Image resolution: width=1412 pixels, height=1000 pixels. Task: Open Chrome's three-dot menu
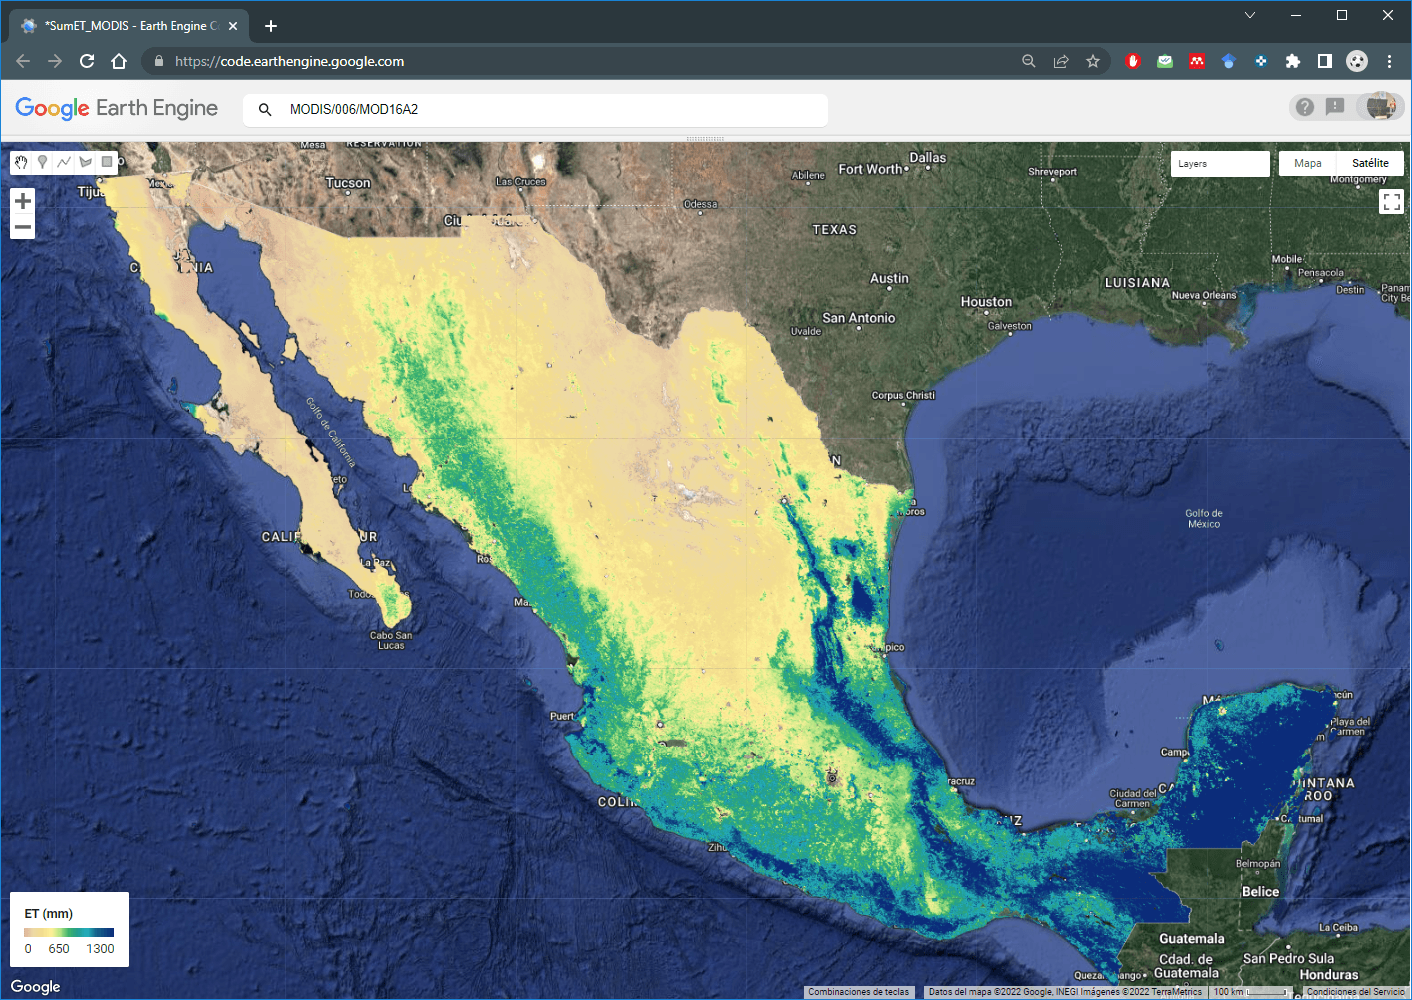[x=1389, y=61]
